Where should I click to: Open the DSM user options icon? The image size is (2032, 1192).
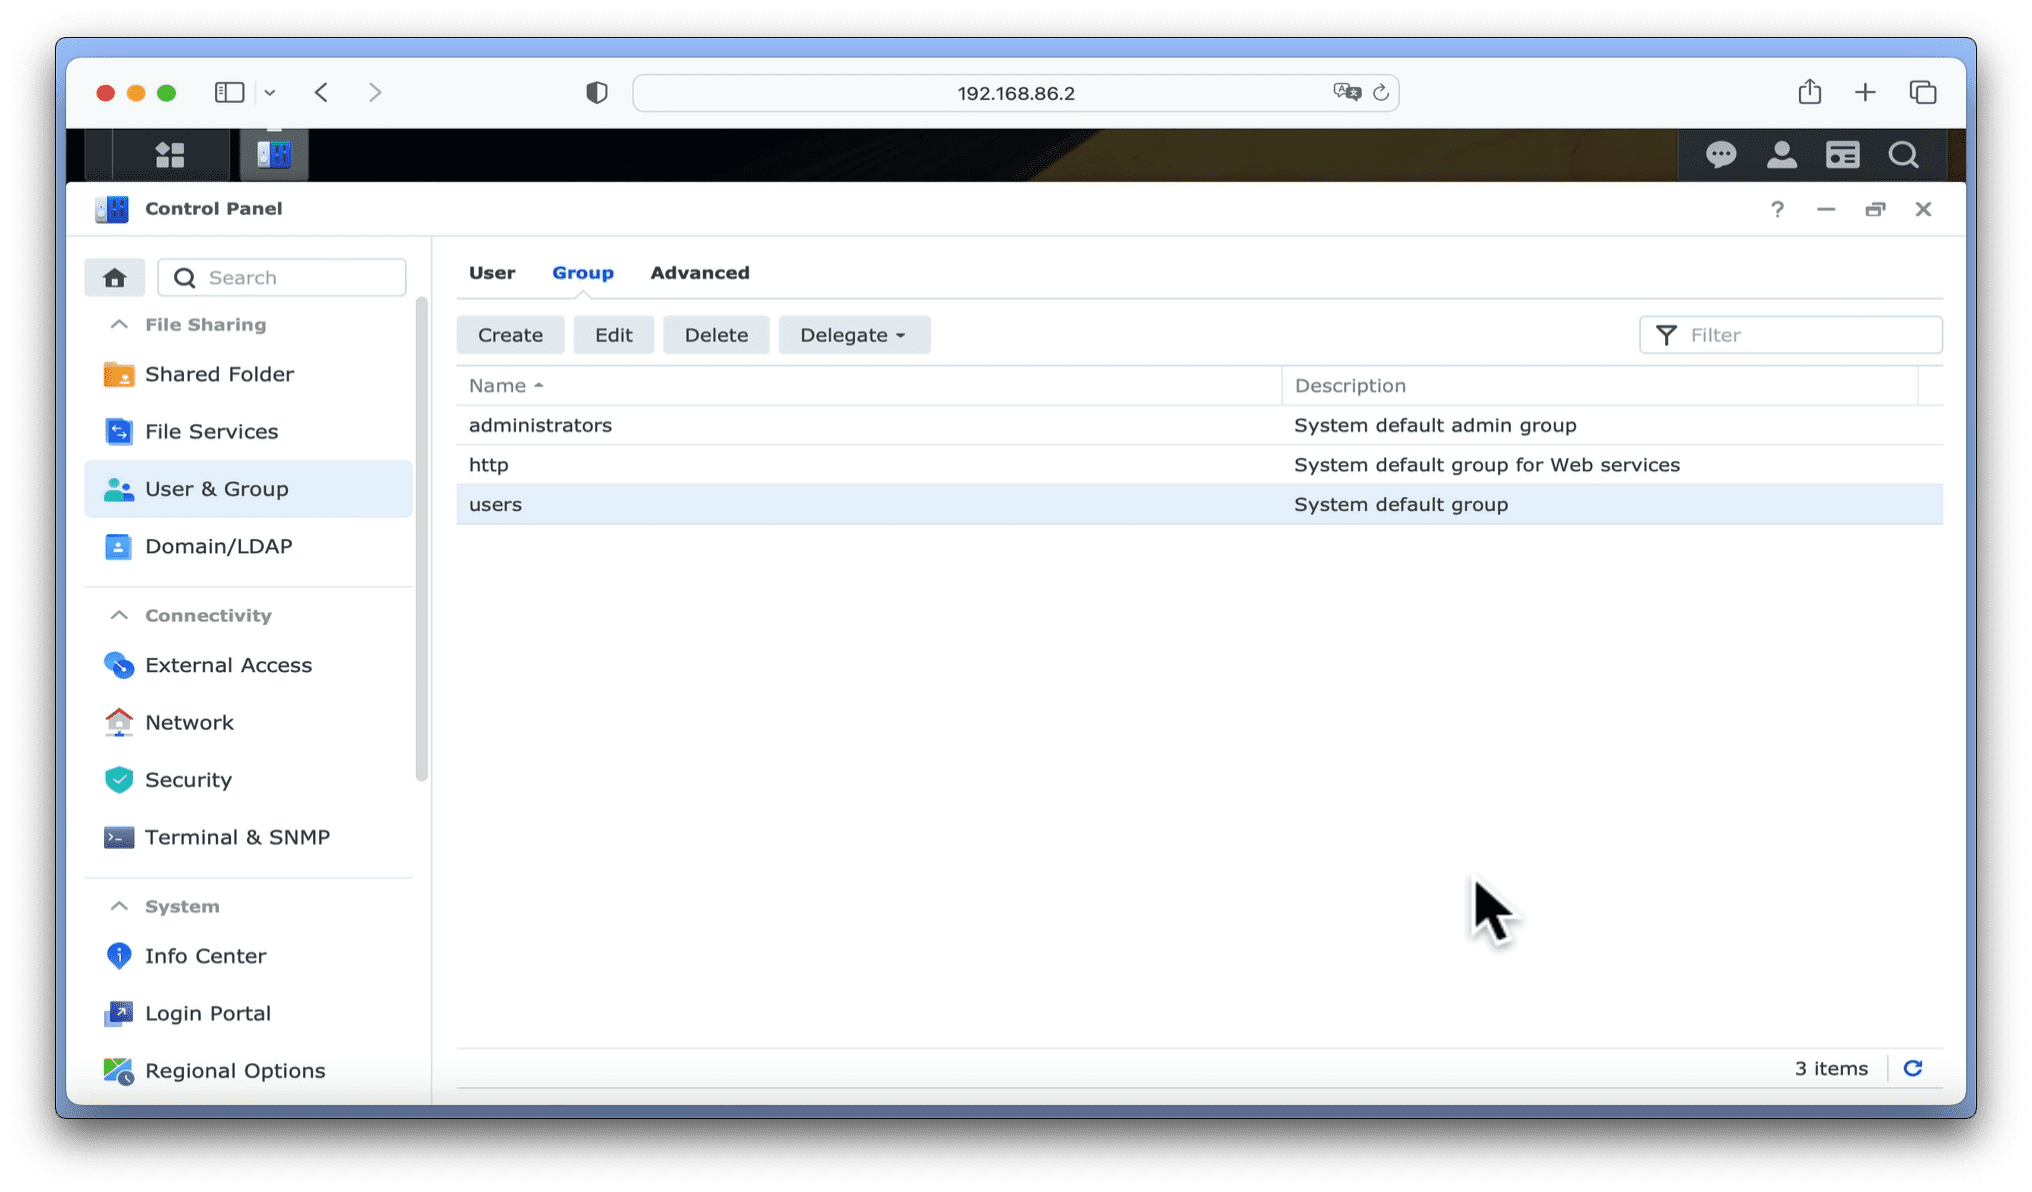(1782, 155)
